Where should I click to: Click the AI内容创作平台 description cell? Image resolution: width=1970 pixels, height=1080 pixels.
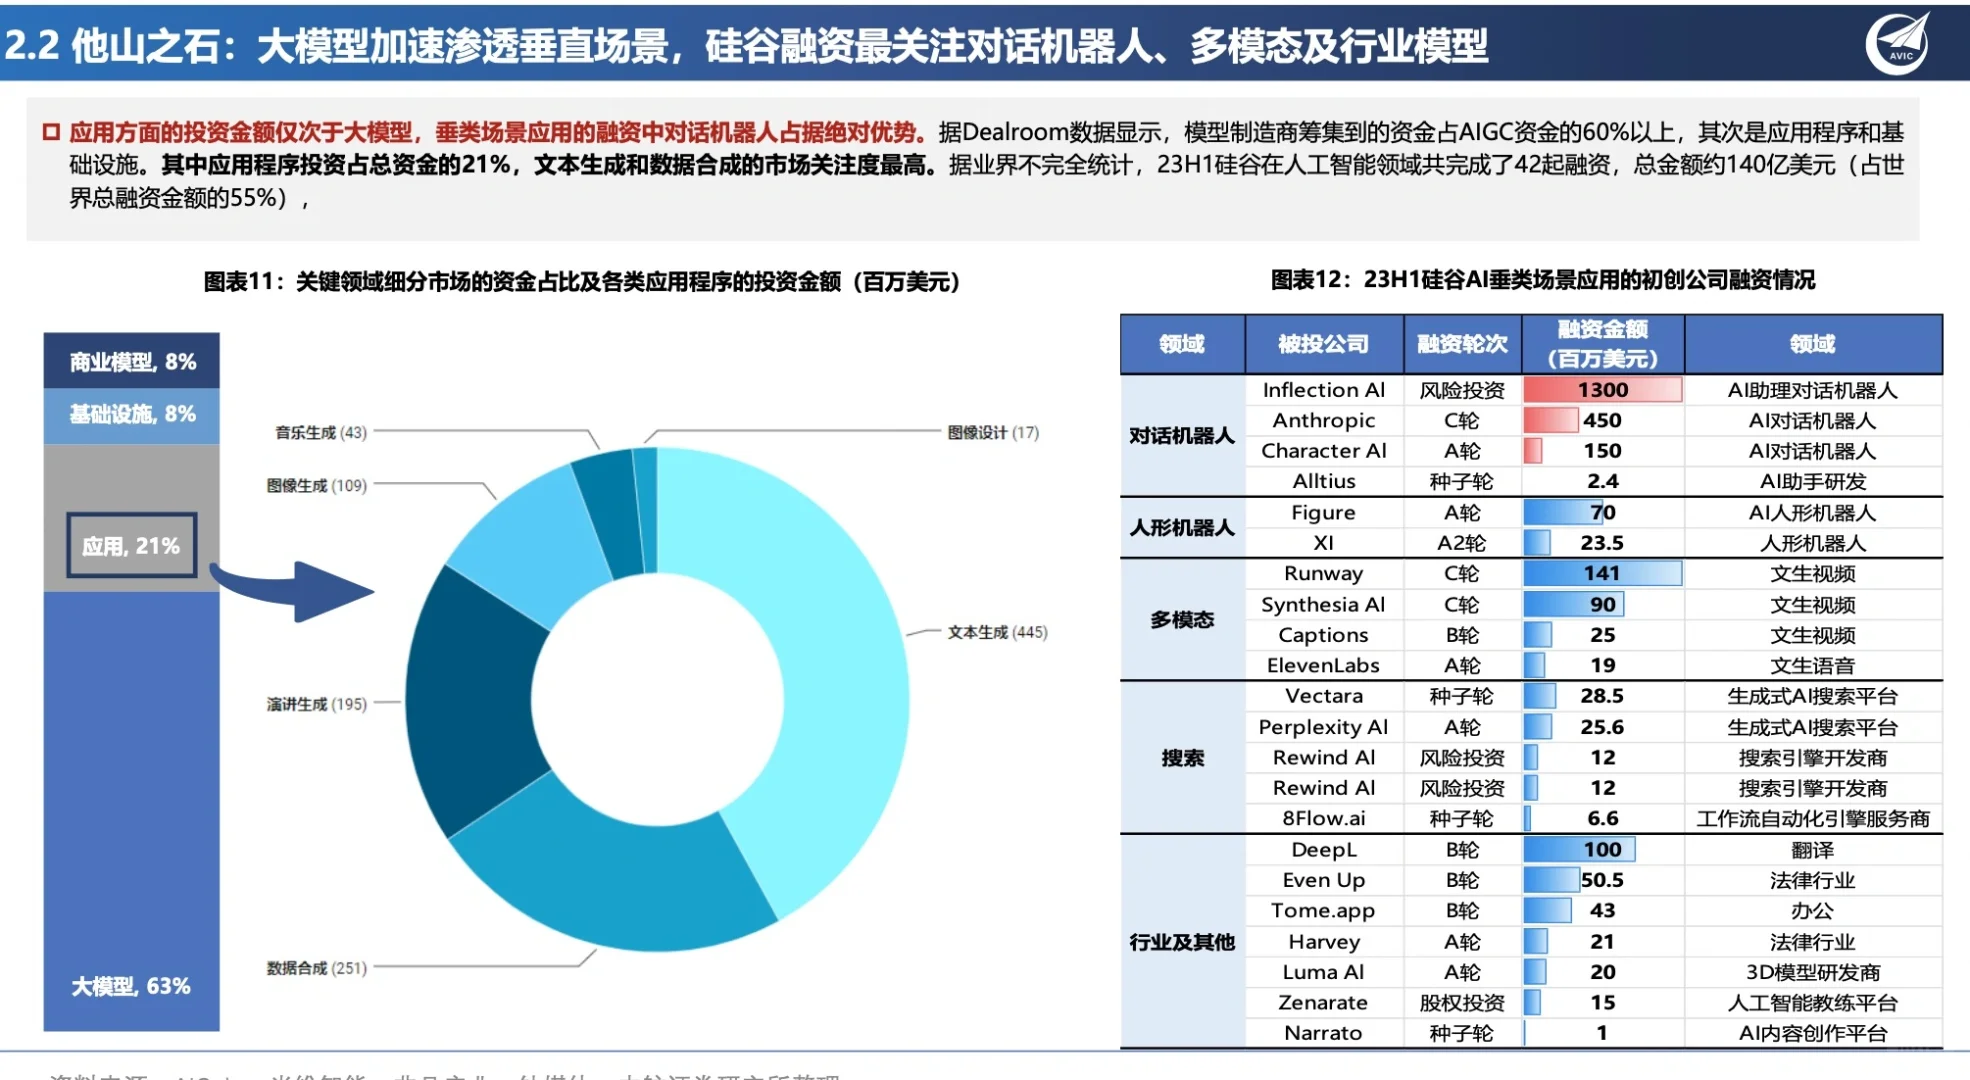(1813, 1033)
